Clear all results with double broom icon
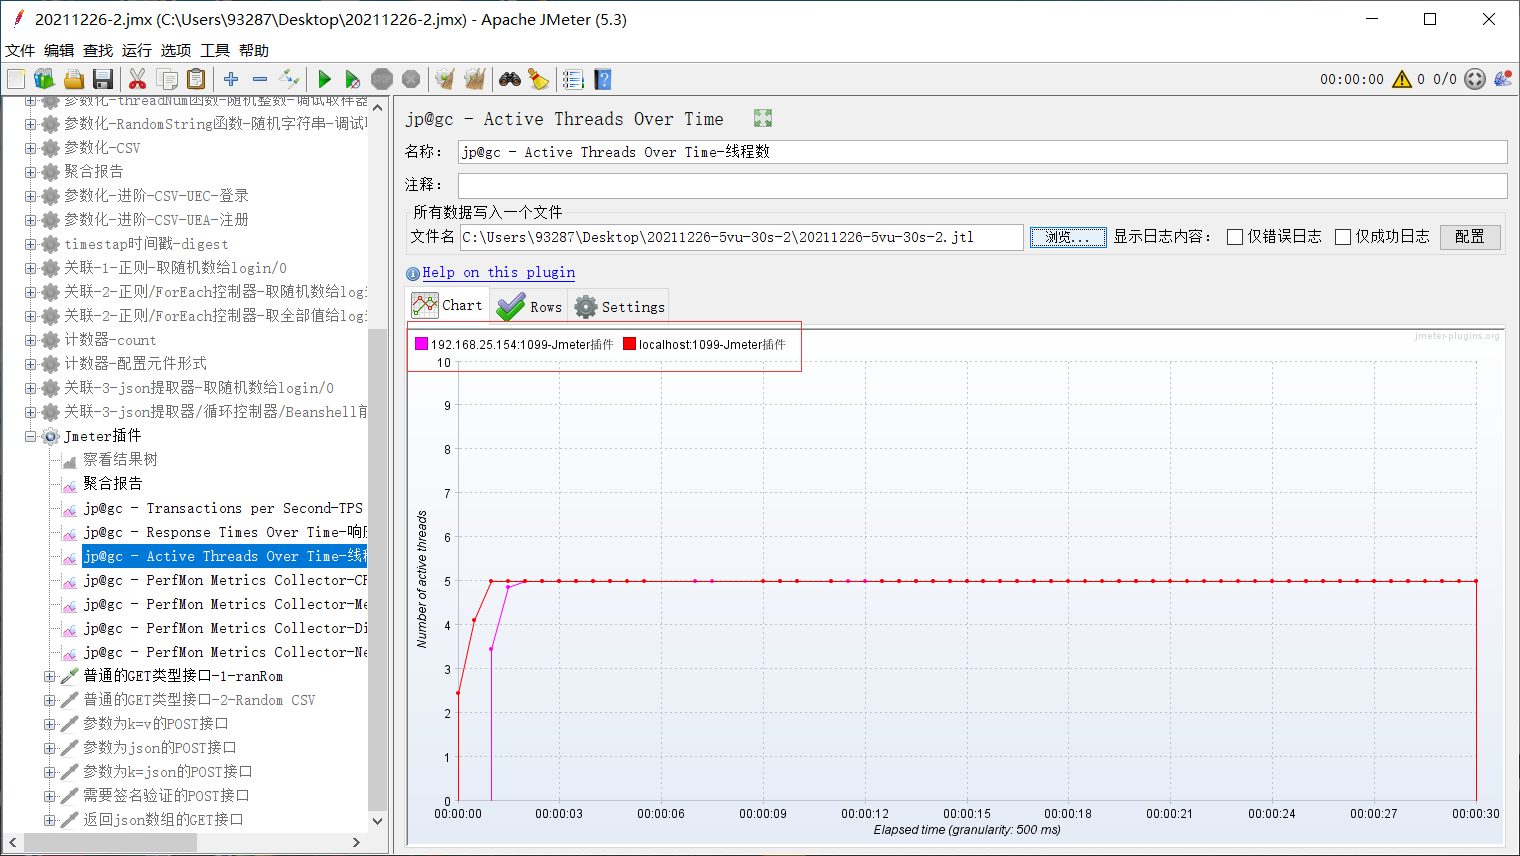 click(x=475, y=79)
